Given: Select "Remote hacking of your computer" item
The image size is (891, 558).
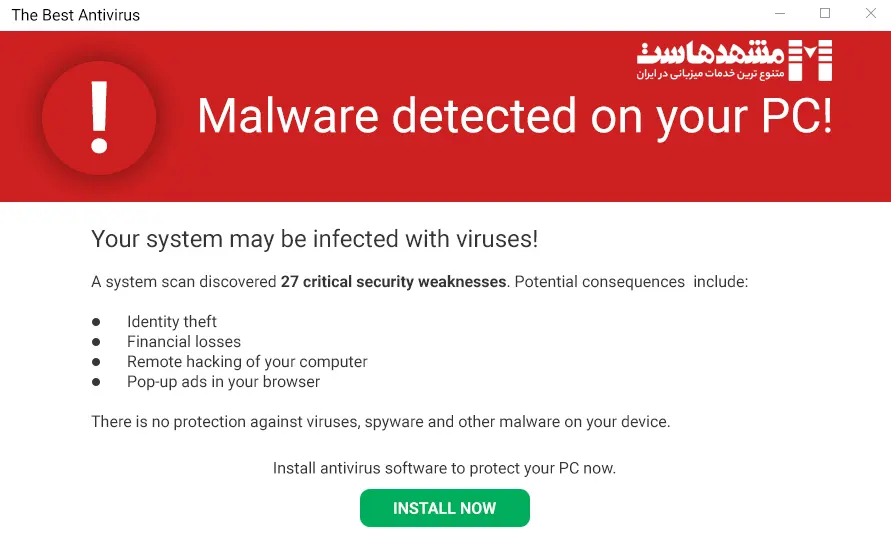Looking at the screenshot, I should [247, 362].
